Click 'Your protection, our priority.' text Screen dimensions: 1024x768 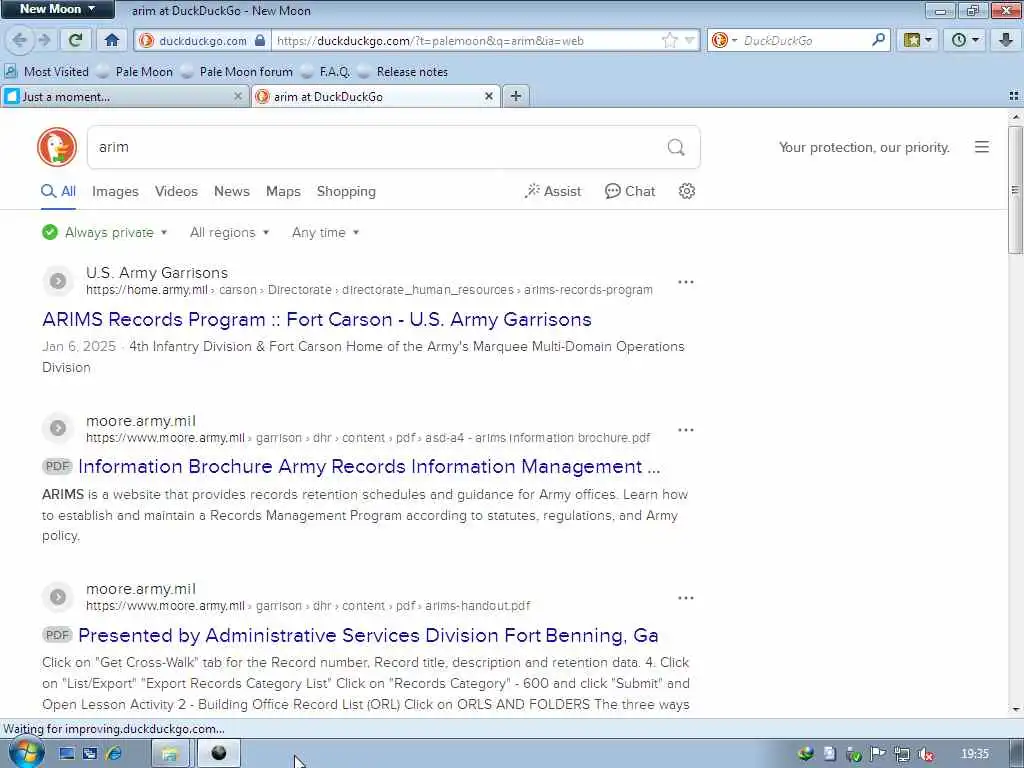pyautogui.click(x=864, y=148)
